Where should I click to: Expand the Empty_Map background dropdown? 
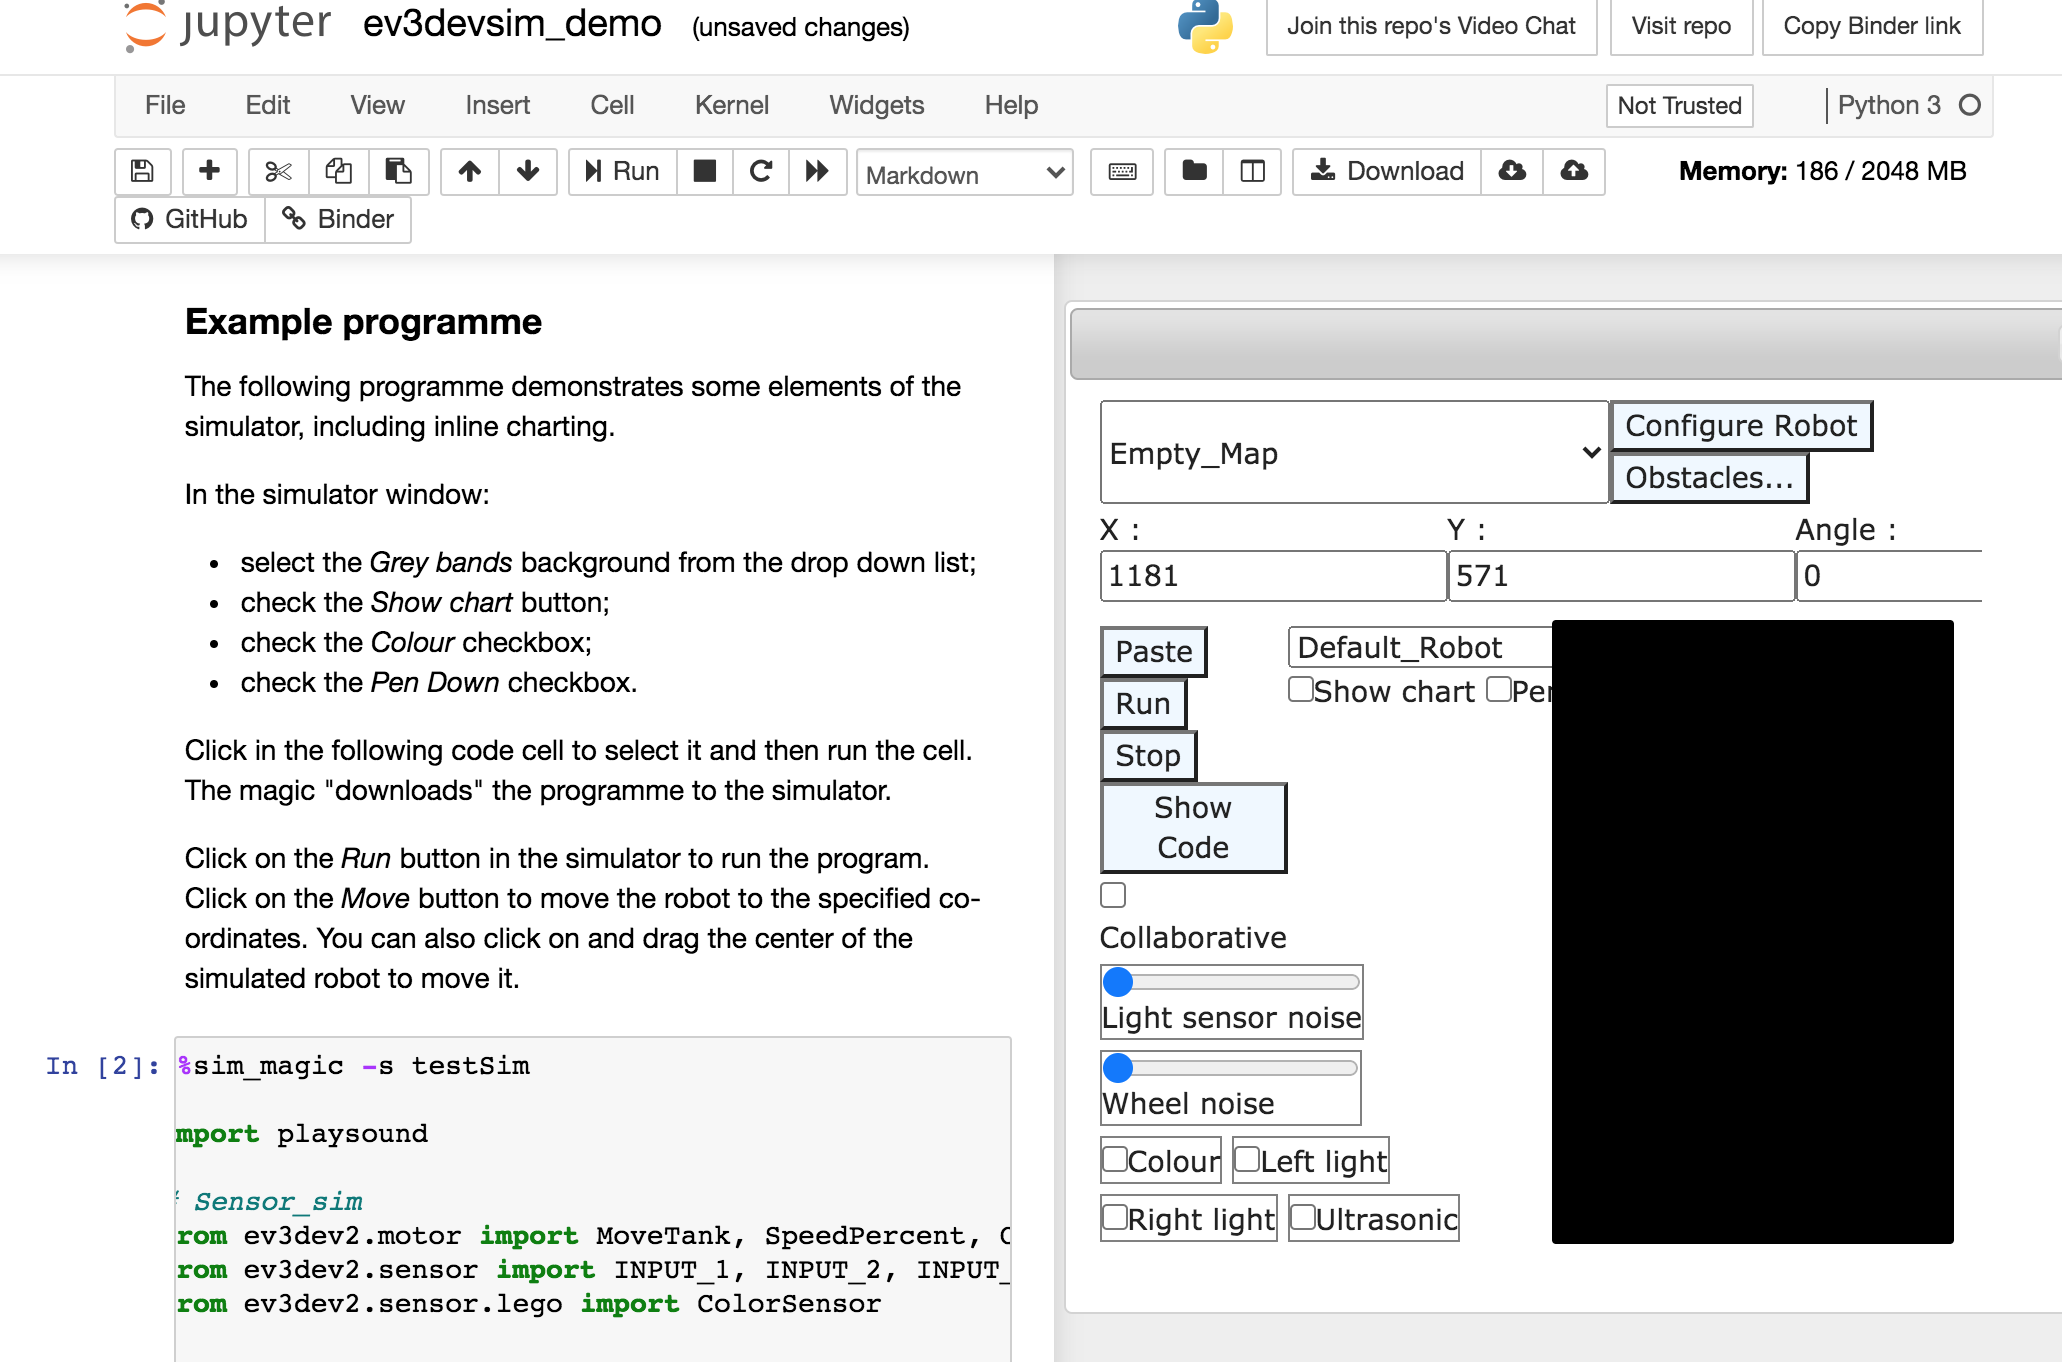click(x=1354, y=453)
